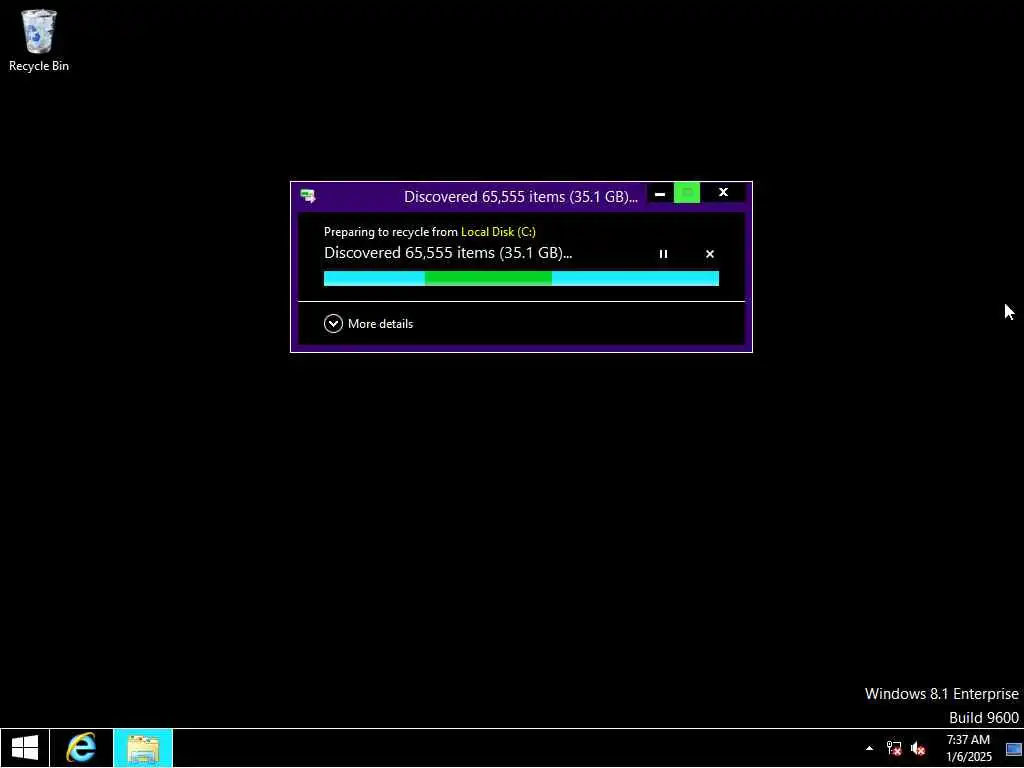Open File Explorer taskbar button
The image size is (1024, 768).
point(143,748)
